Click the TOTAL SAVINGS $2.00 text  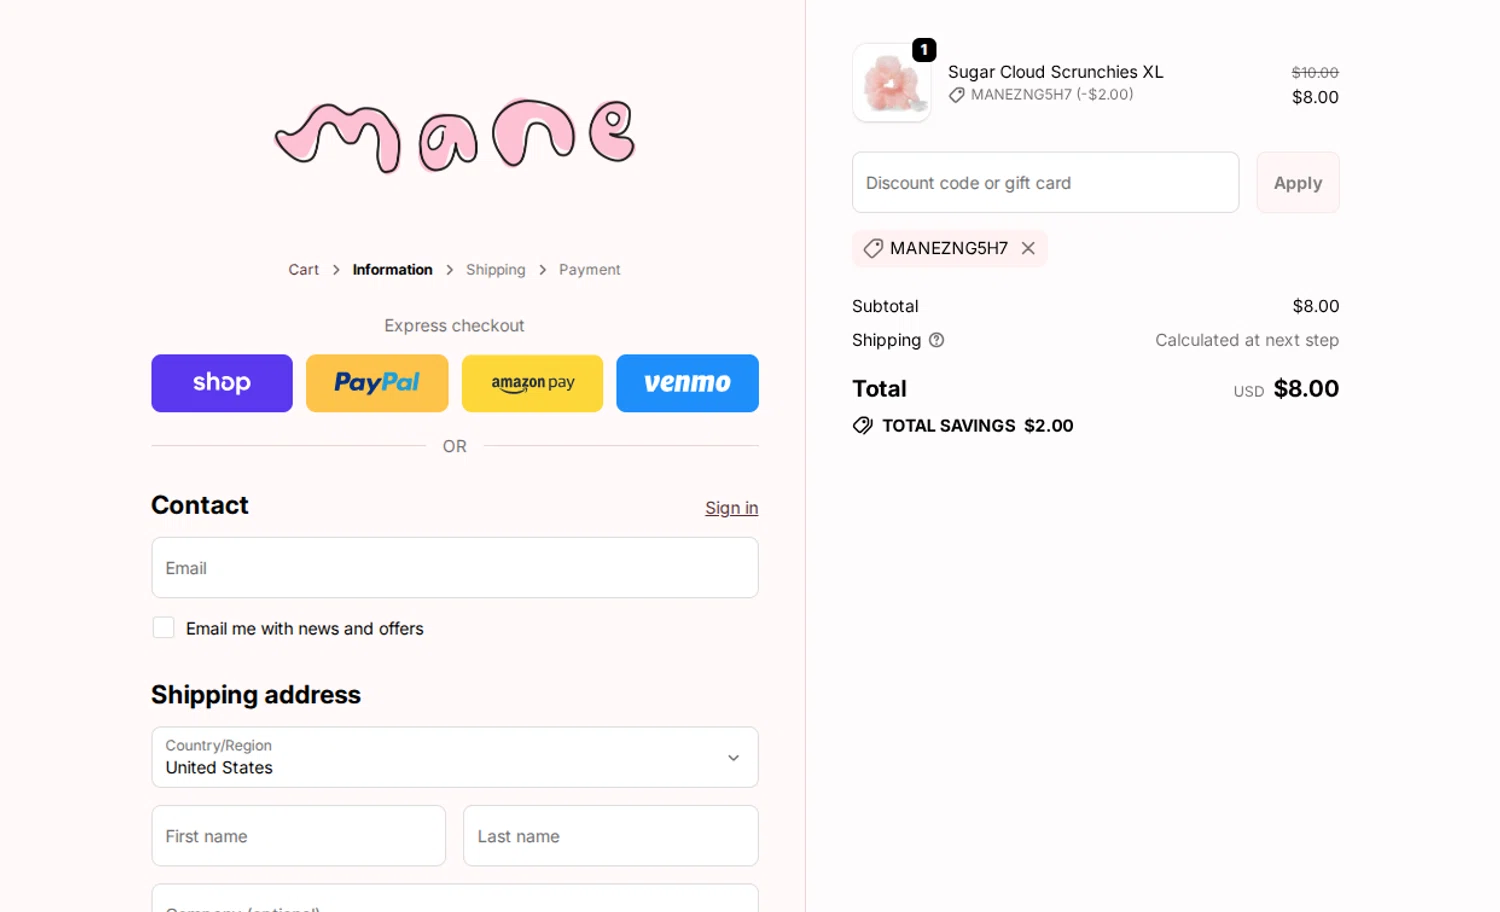[x=977, y=426]
